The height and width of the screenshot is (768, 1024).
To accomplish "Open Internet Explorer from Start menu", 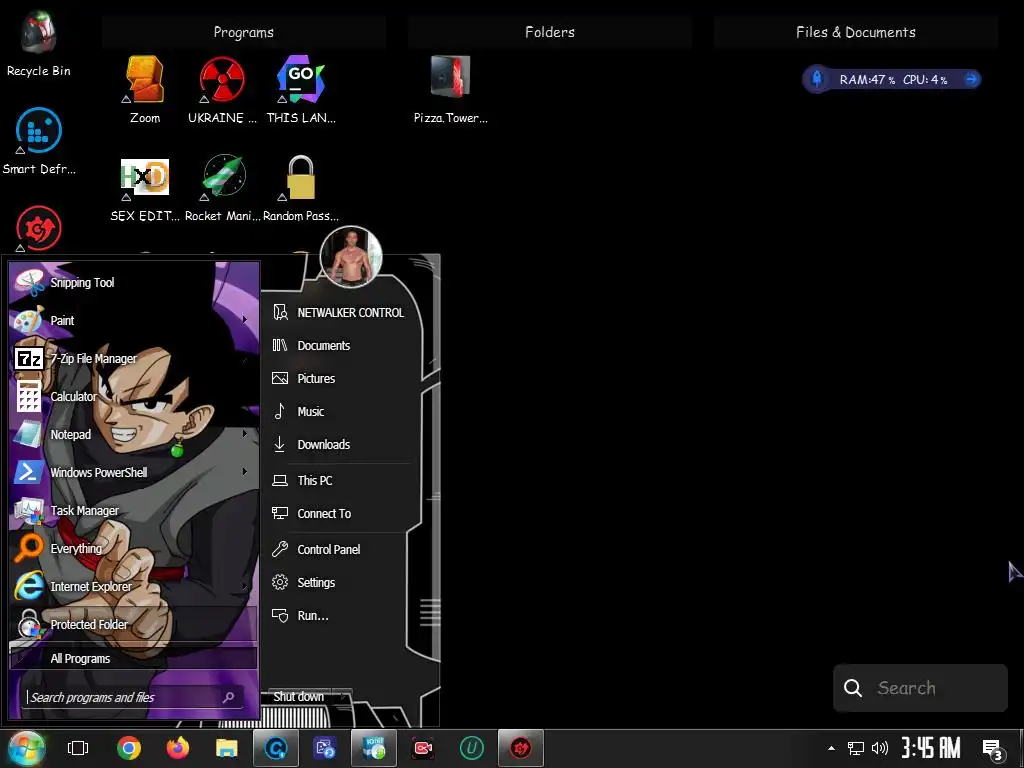I will pyautogui.click(x=134, y=586).
